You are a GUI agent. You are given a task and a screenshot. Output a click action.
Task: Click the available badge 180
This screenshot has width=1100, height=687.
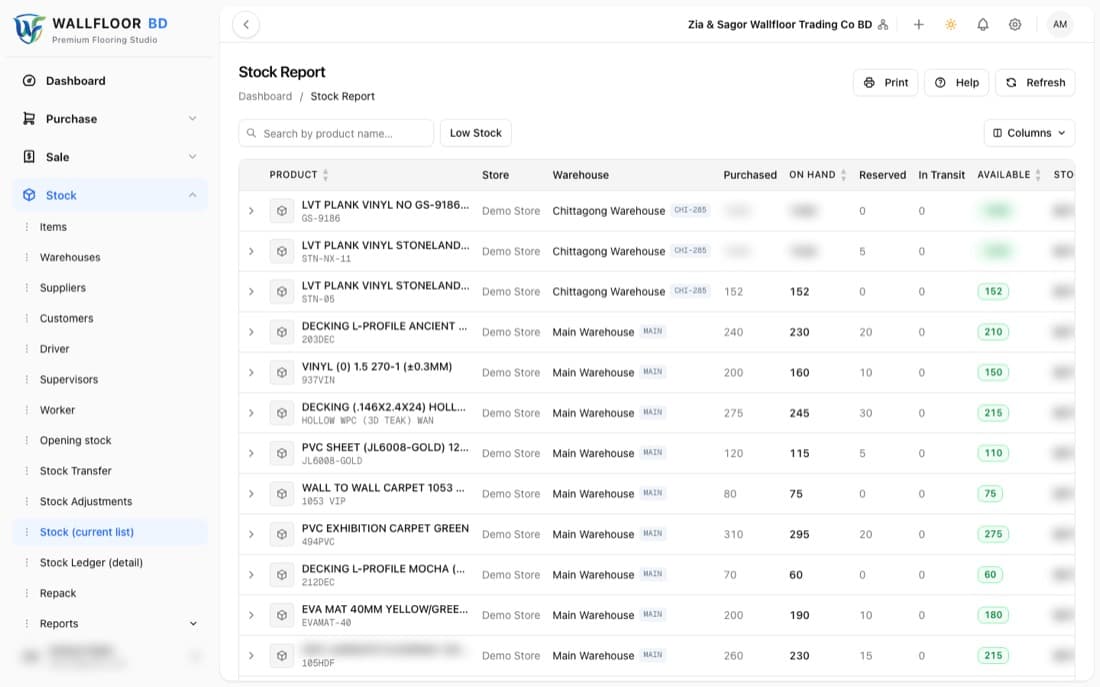(993, 615)
